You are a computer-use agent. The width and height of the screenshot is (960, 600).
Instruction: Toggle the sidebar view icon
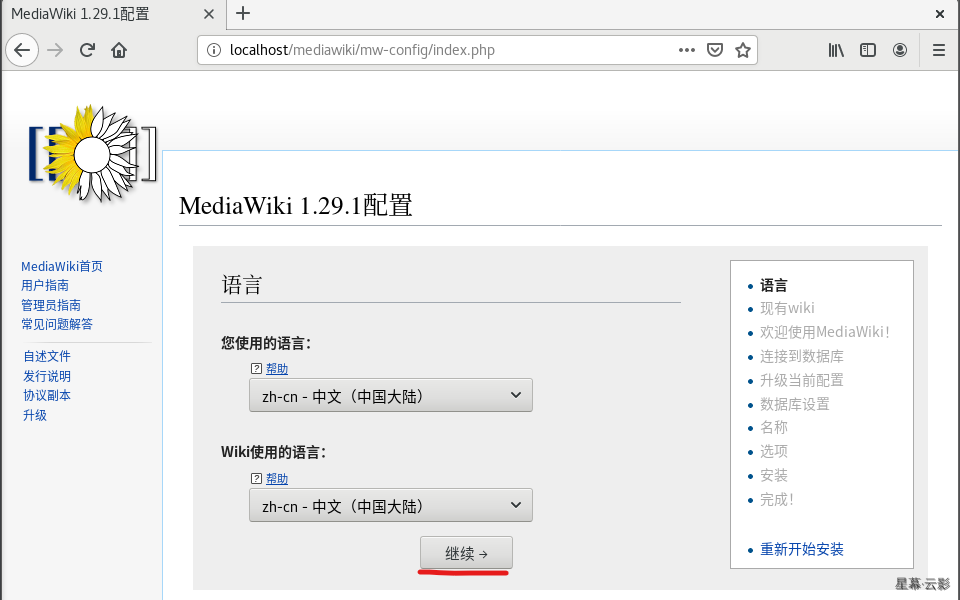pyautogui.click(x=868, y=50)
